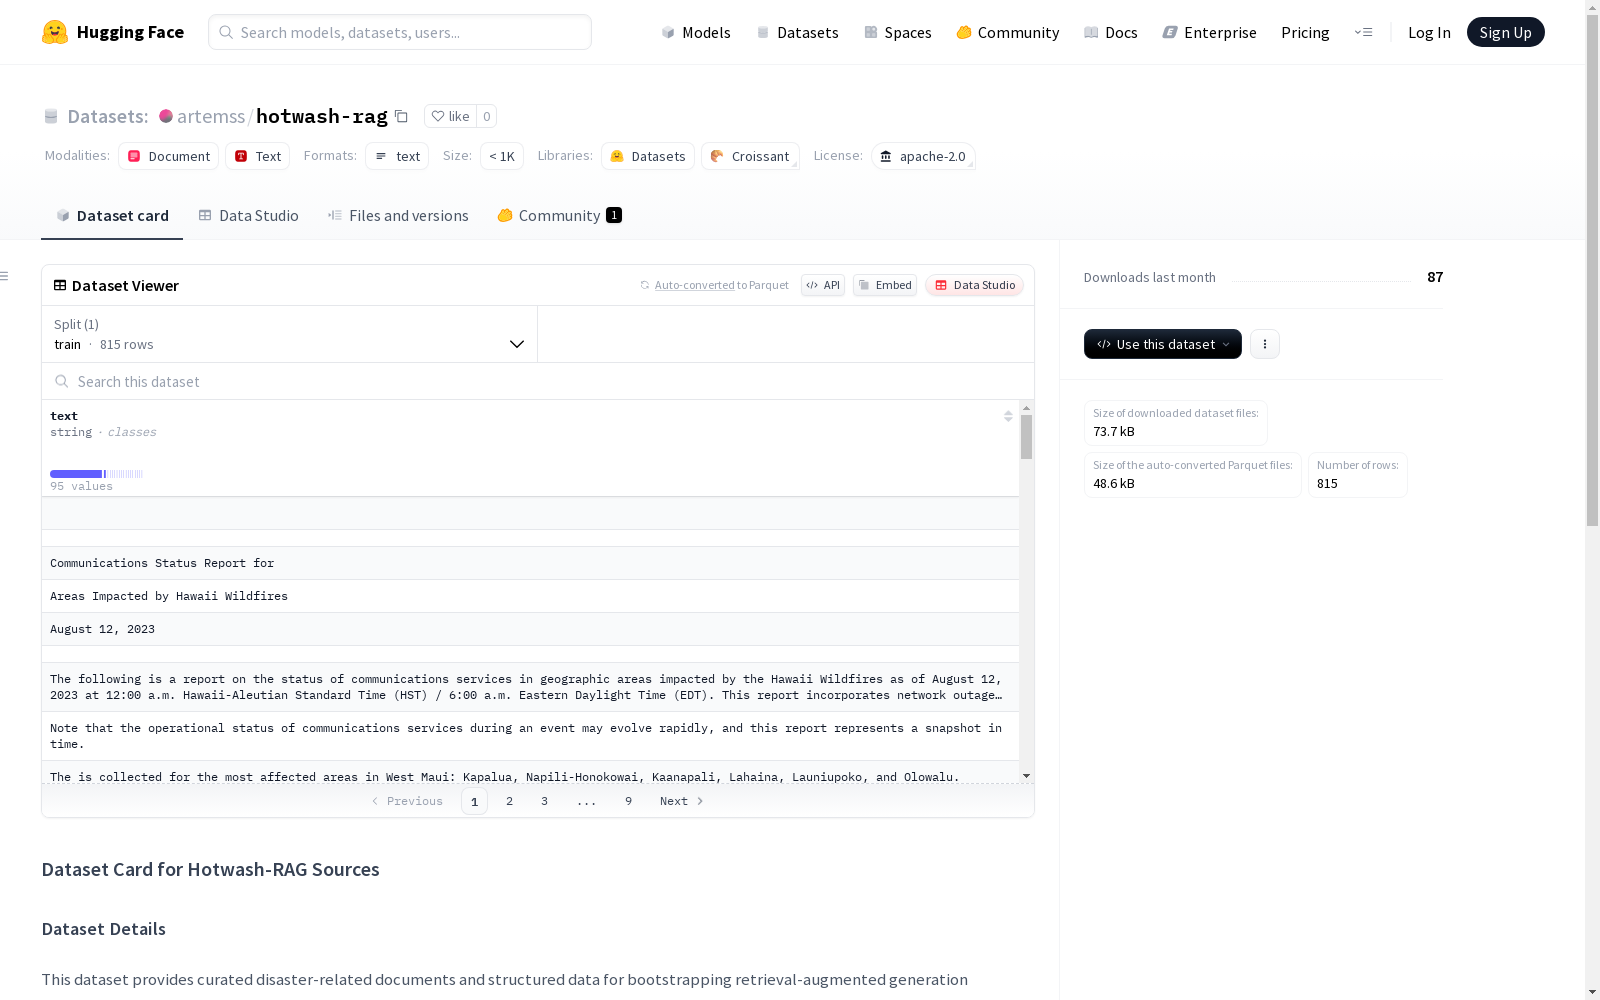Expand the navigation overflow menu icon

click(1363, 32)
